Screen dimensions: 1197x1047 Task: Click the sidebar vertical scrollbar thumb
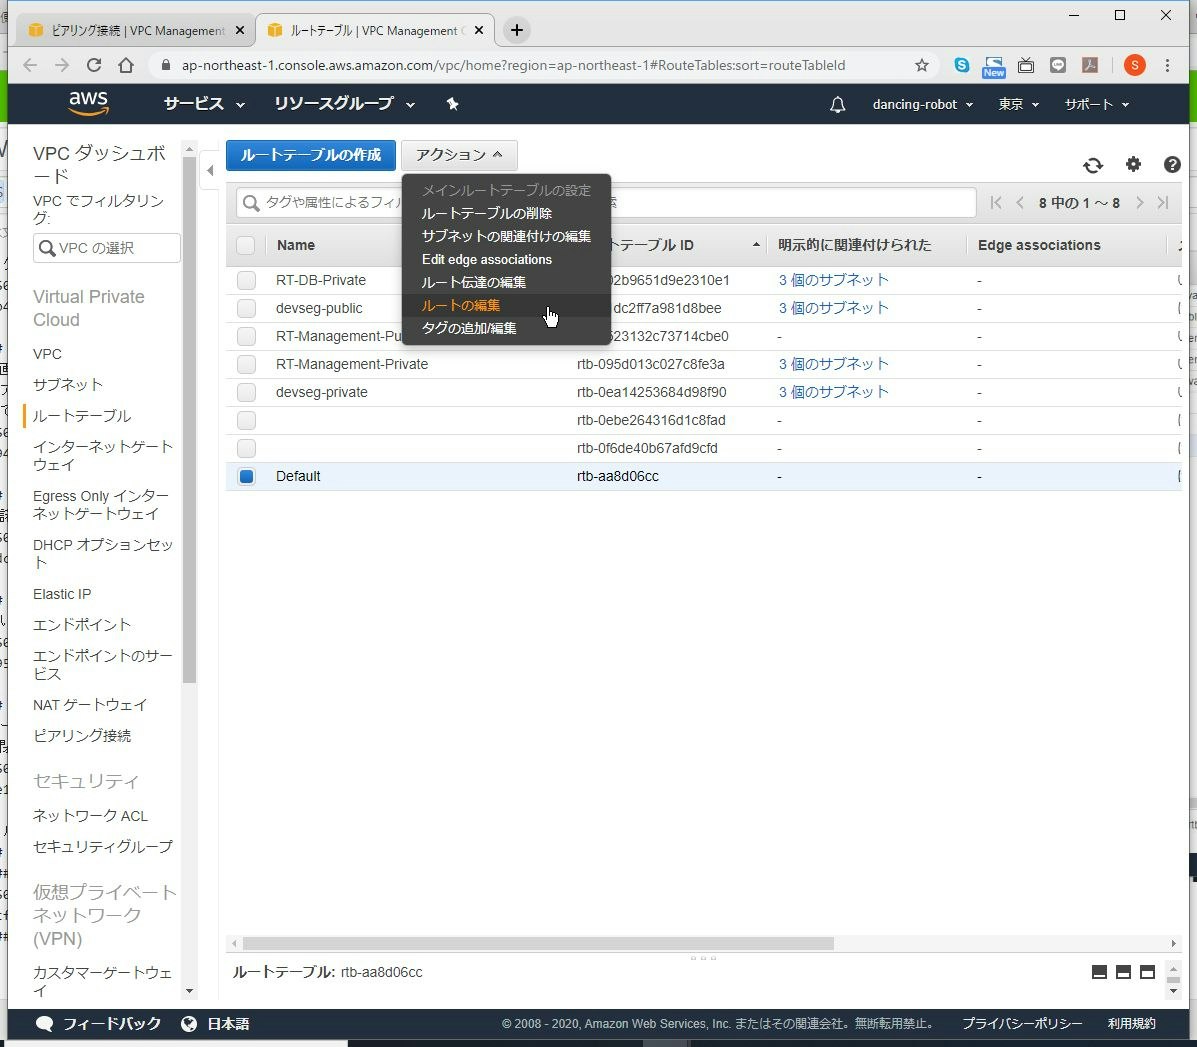coord(189,420)
